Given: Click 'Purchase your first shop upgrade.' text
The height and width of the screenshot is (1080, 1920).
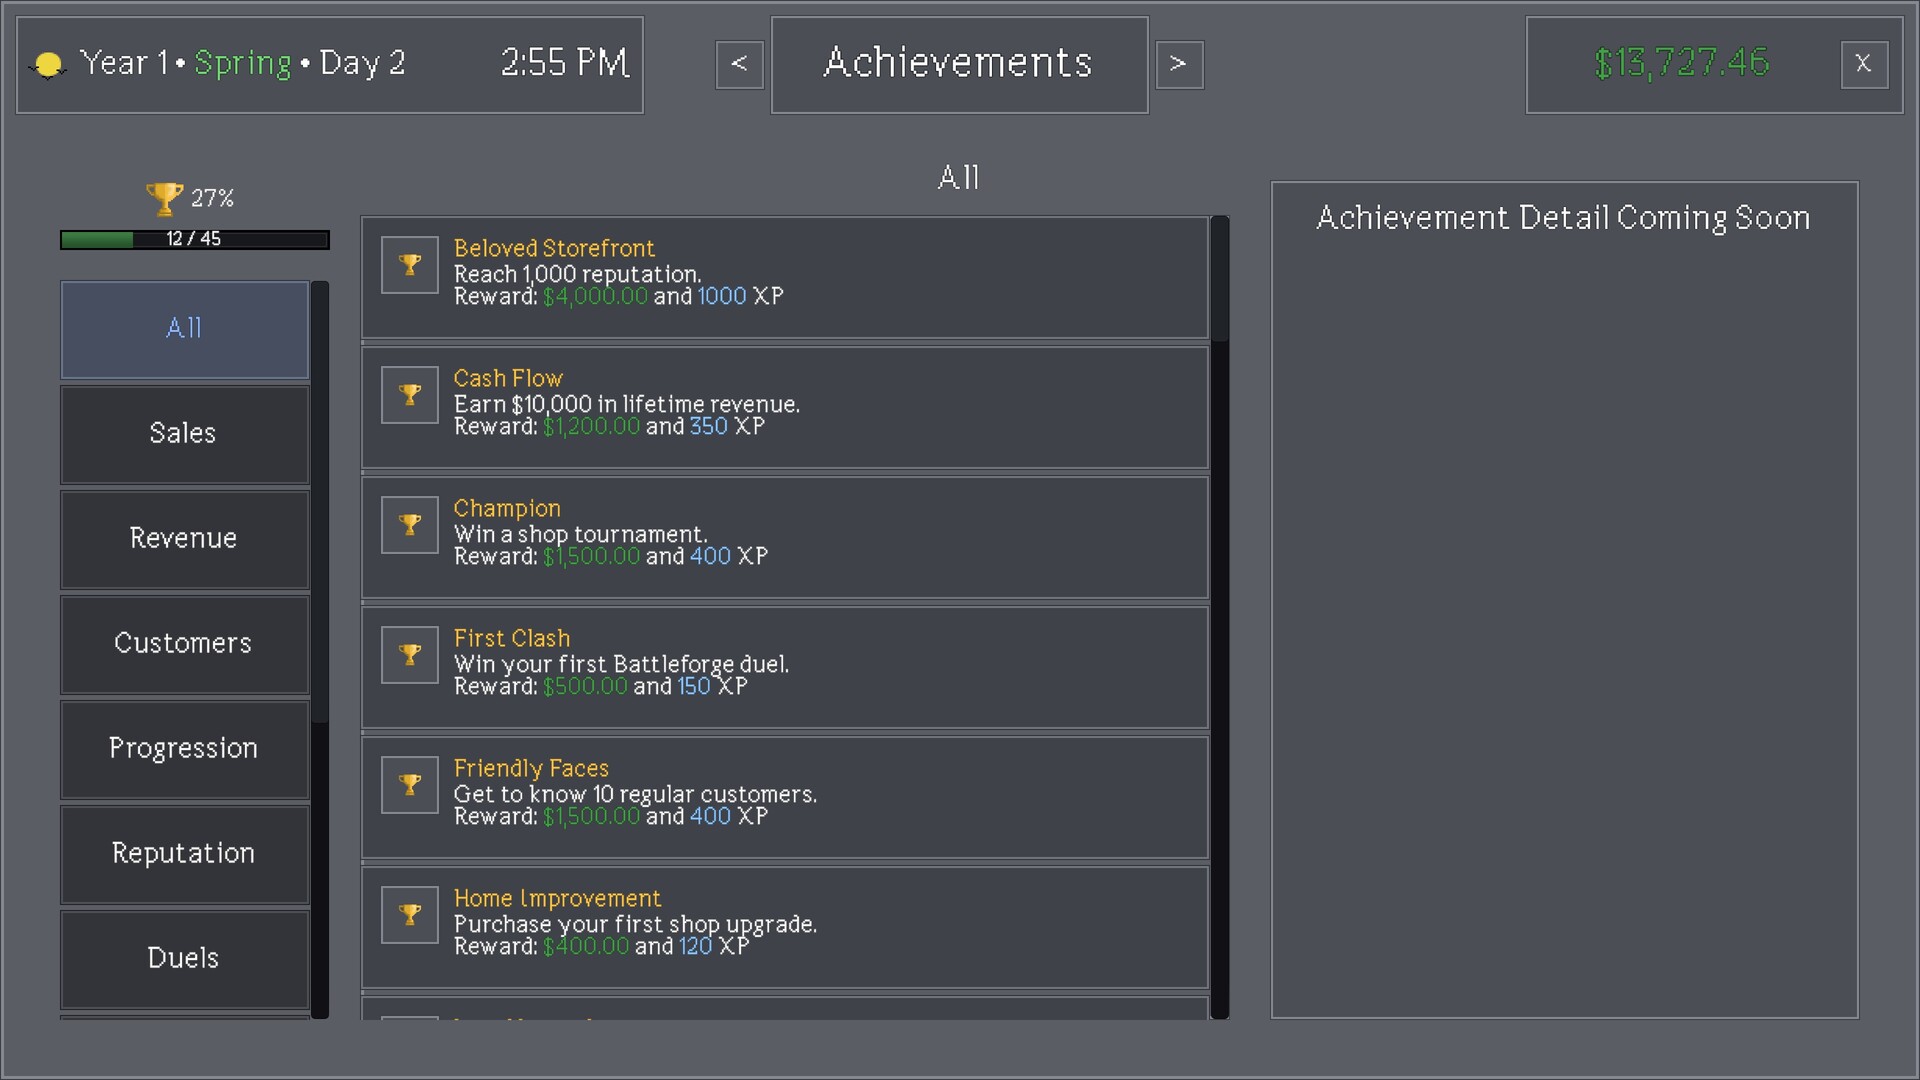Looking at the screenshot, I should tap(635, 924).
